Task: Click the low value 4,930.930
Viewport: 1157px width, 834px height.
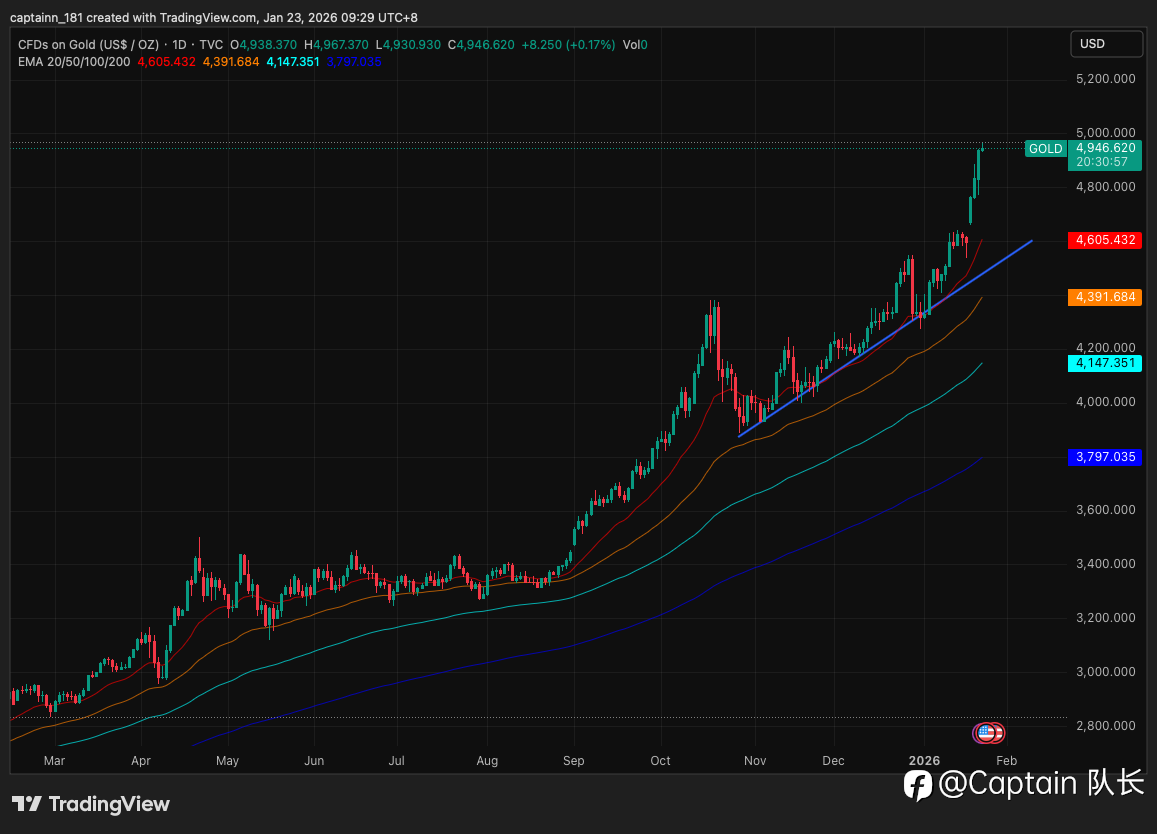Action: coord(412,45)
